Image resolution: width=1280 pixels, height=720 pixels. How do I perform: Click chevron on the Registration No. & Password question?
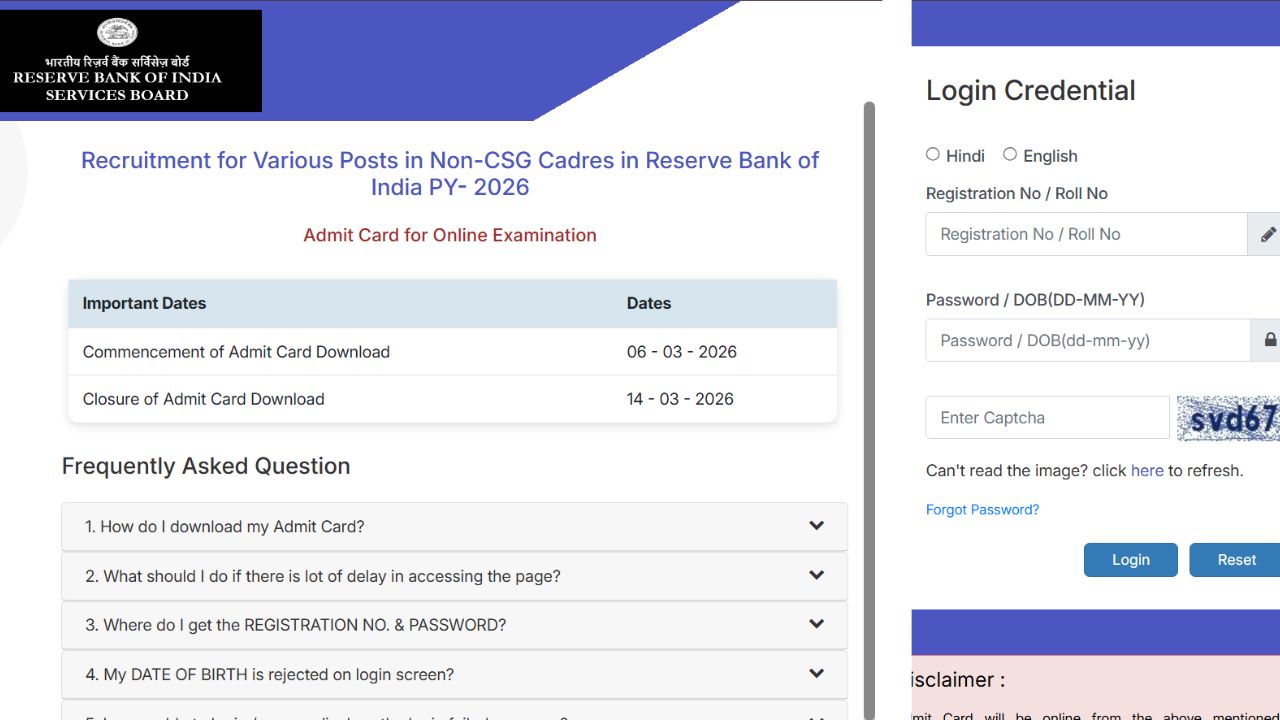point(816,624)
